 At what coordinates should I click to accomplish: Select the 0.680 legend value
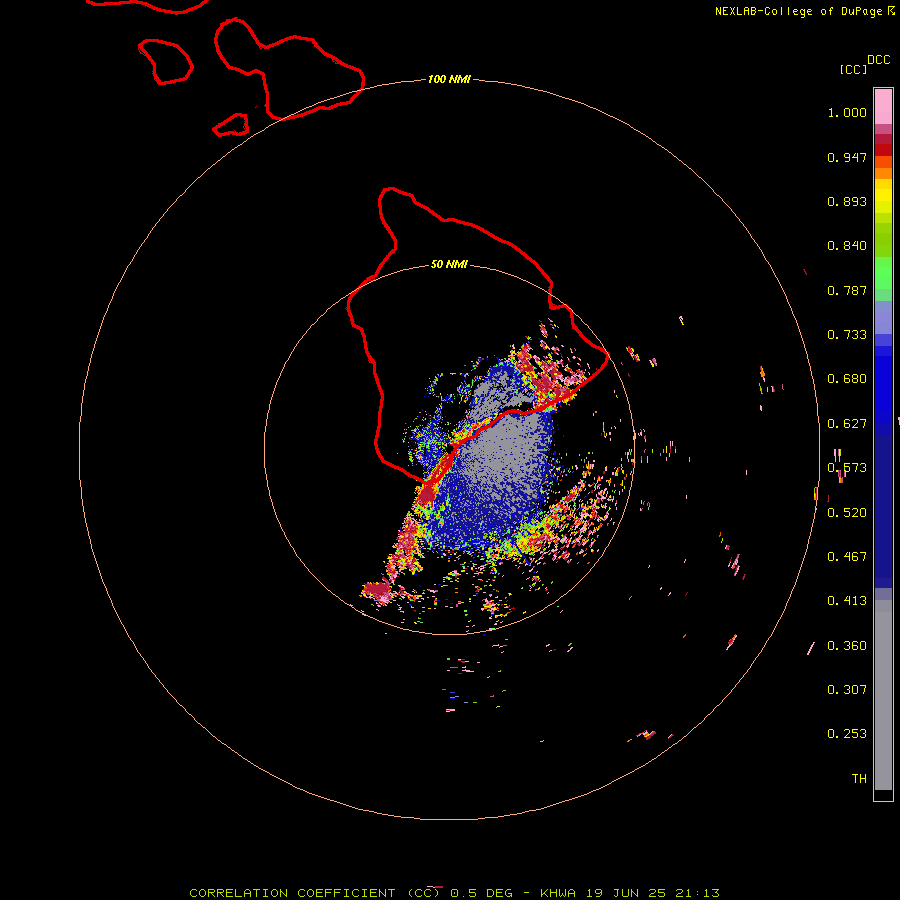point(847,379)
